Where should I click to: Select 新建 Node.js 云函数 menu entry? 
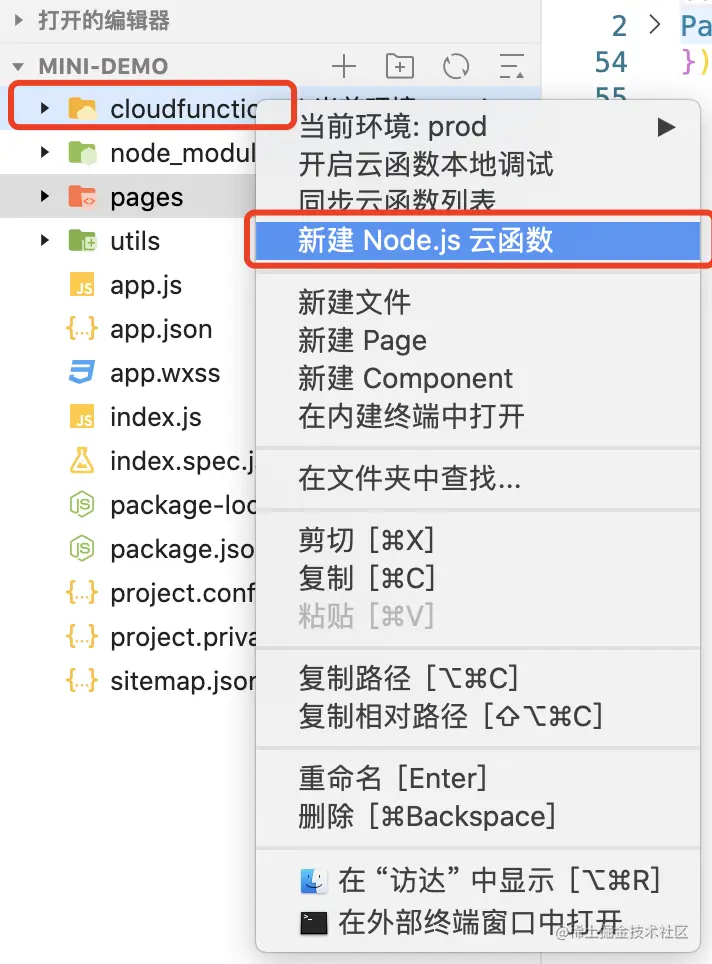pos(425,240)
